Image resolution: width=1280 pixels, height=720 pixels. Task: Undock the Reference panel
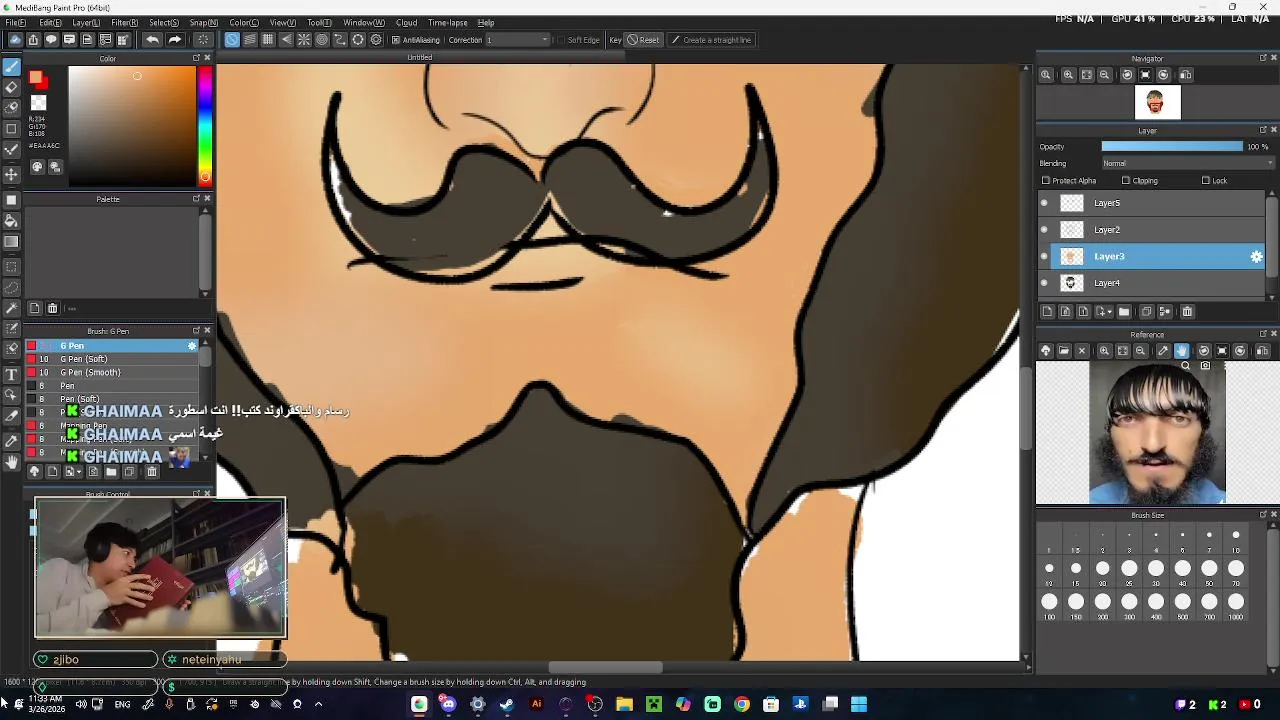[x=1262, y=334]
